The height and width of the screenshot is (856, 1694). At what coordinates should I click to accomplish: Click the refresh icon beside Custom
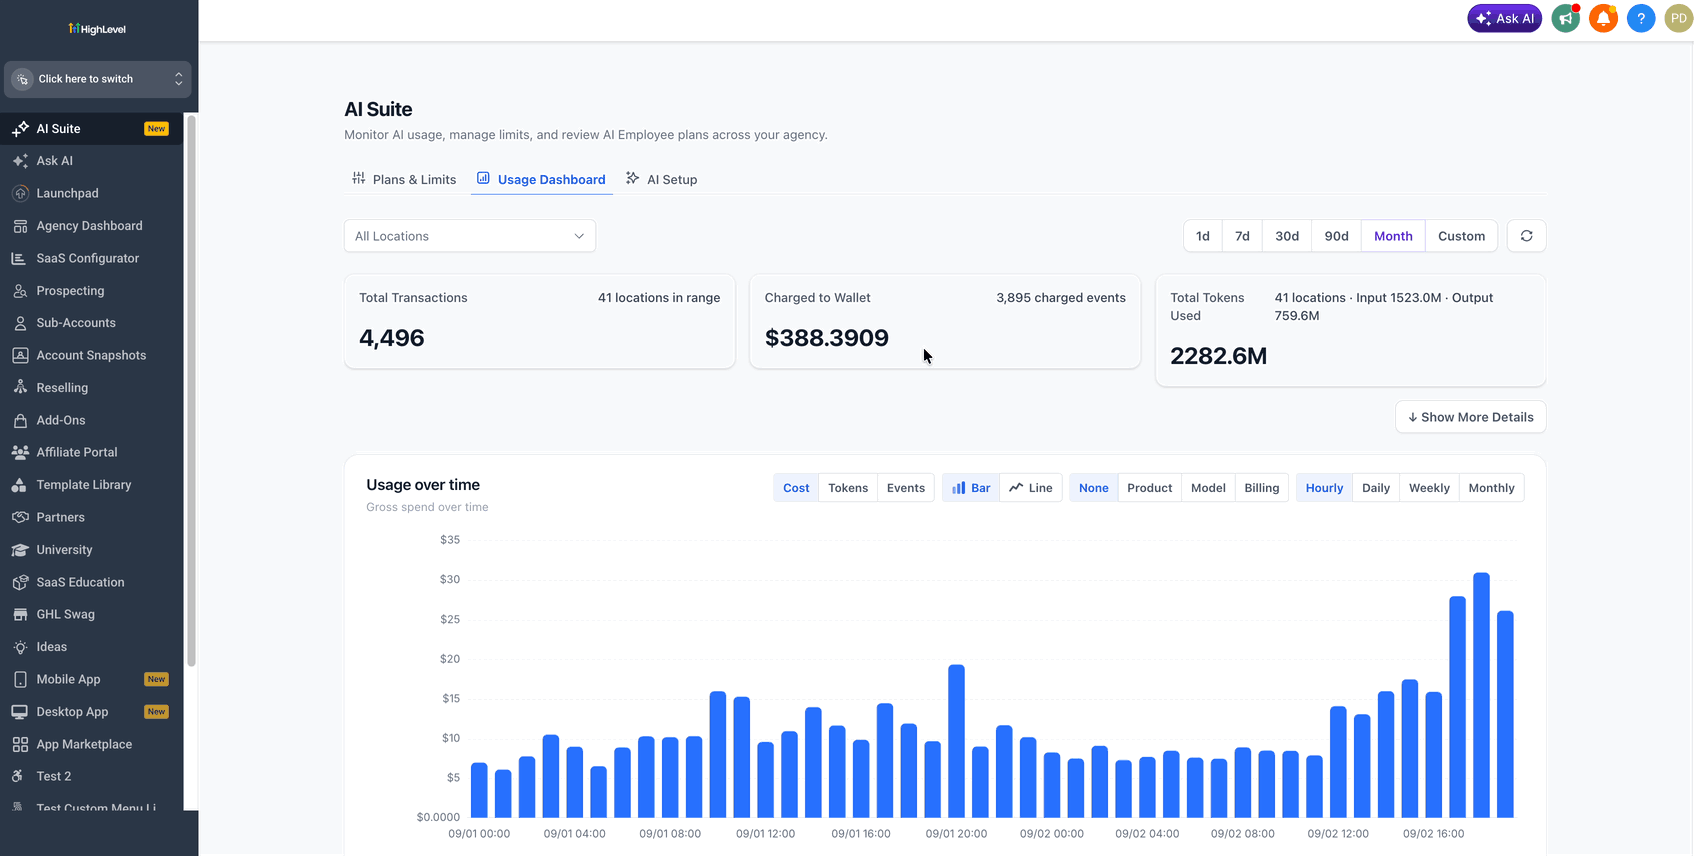coord(1526,236)
